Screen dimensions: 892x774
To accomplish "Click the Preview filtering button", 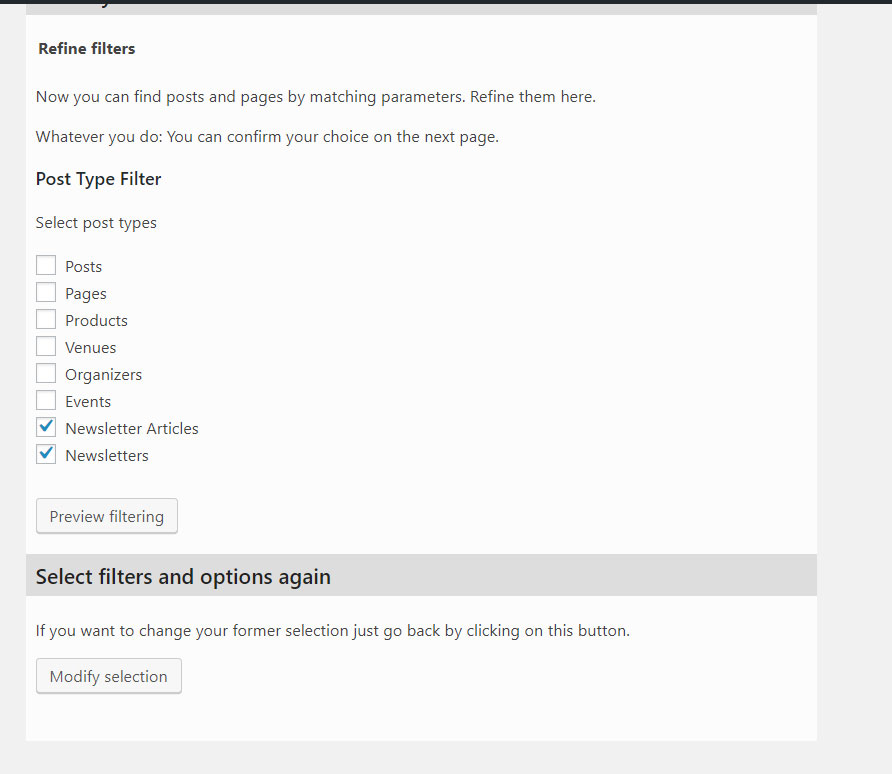I will (x=107, y=516).
